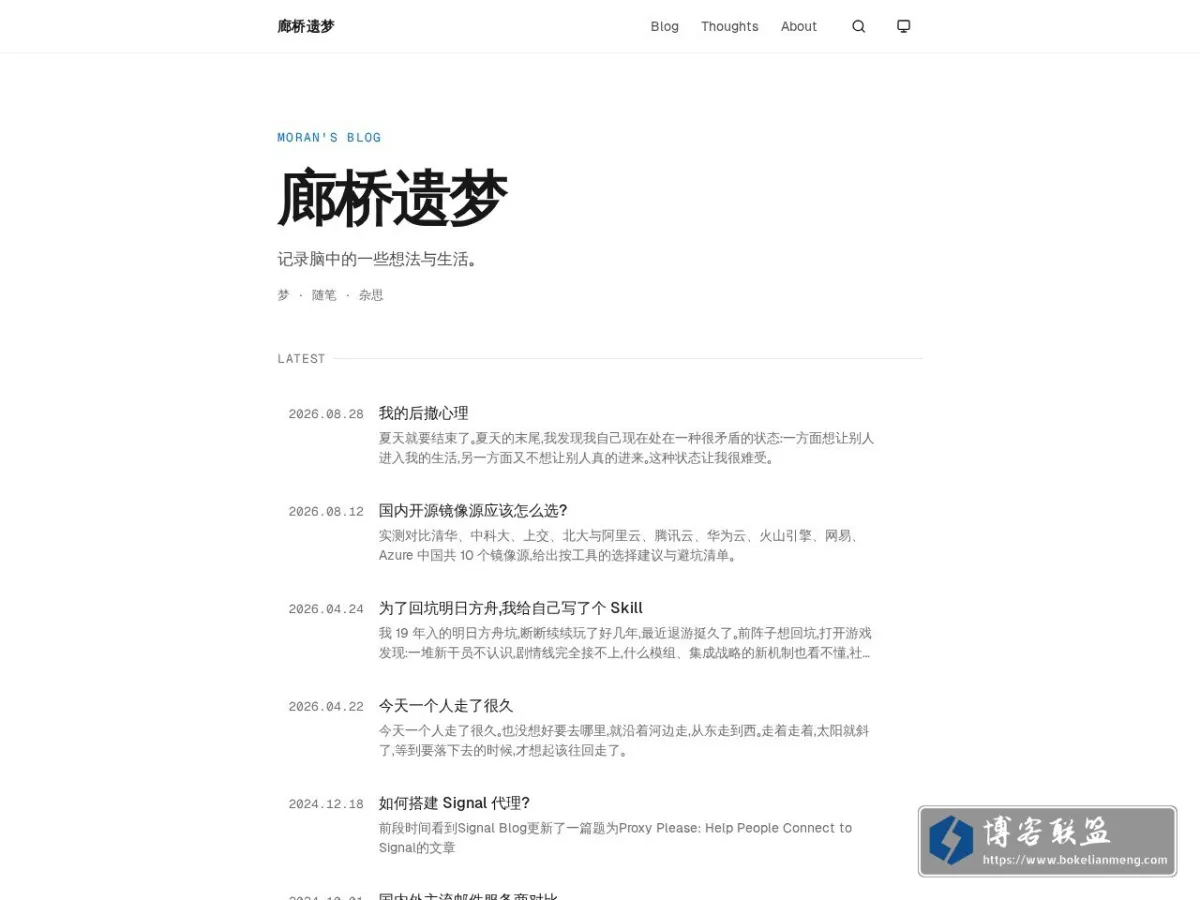Open the post 国内开源镜像源应该怎么选?
The width and height of the screenshot is (1200, 900).
coord(473,510)
